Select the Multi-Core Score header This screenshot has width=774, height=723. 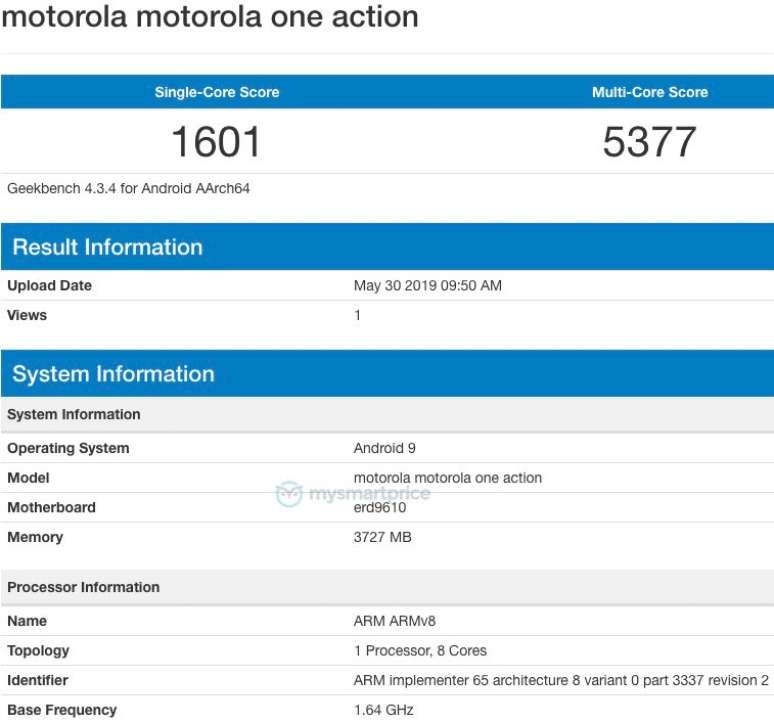tap(649, 92)
